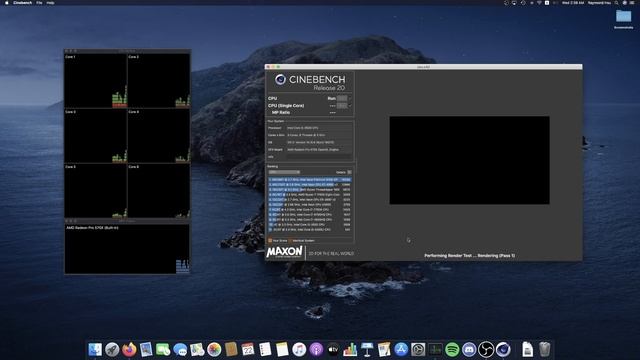Click the Core 1 usage graph
Viewport: 640px width, 360px height.
(x=96, y=81)
